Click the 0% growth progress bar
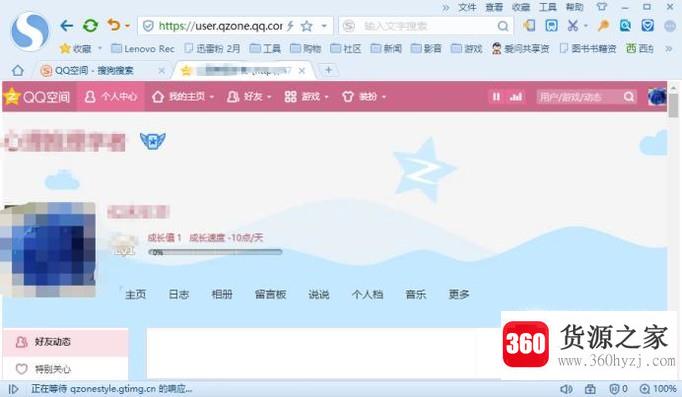The height and width of the screenshot is (397, 682). [215, 252]
